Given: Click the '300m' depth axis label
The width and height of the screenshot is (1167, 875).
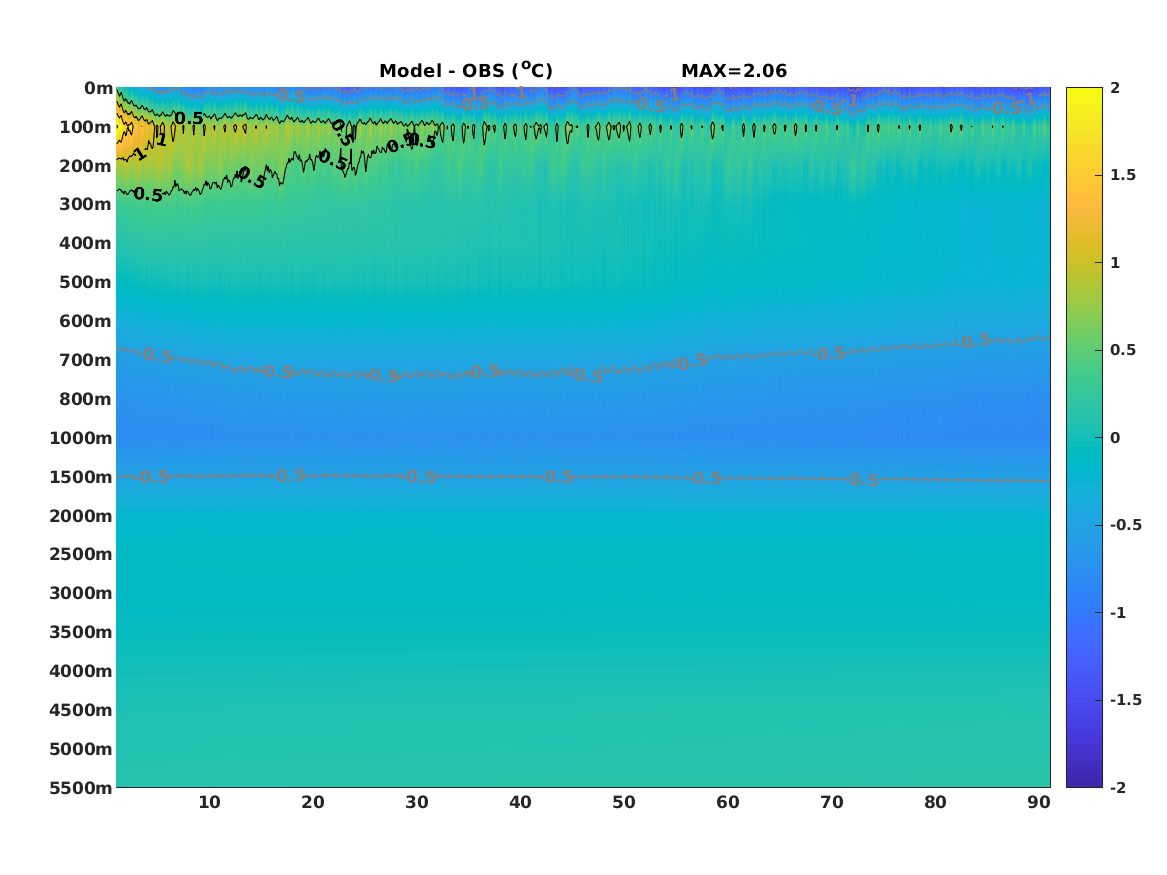Looking at the screenshot, I should pos(86,205).
